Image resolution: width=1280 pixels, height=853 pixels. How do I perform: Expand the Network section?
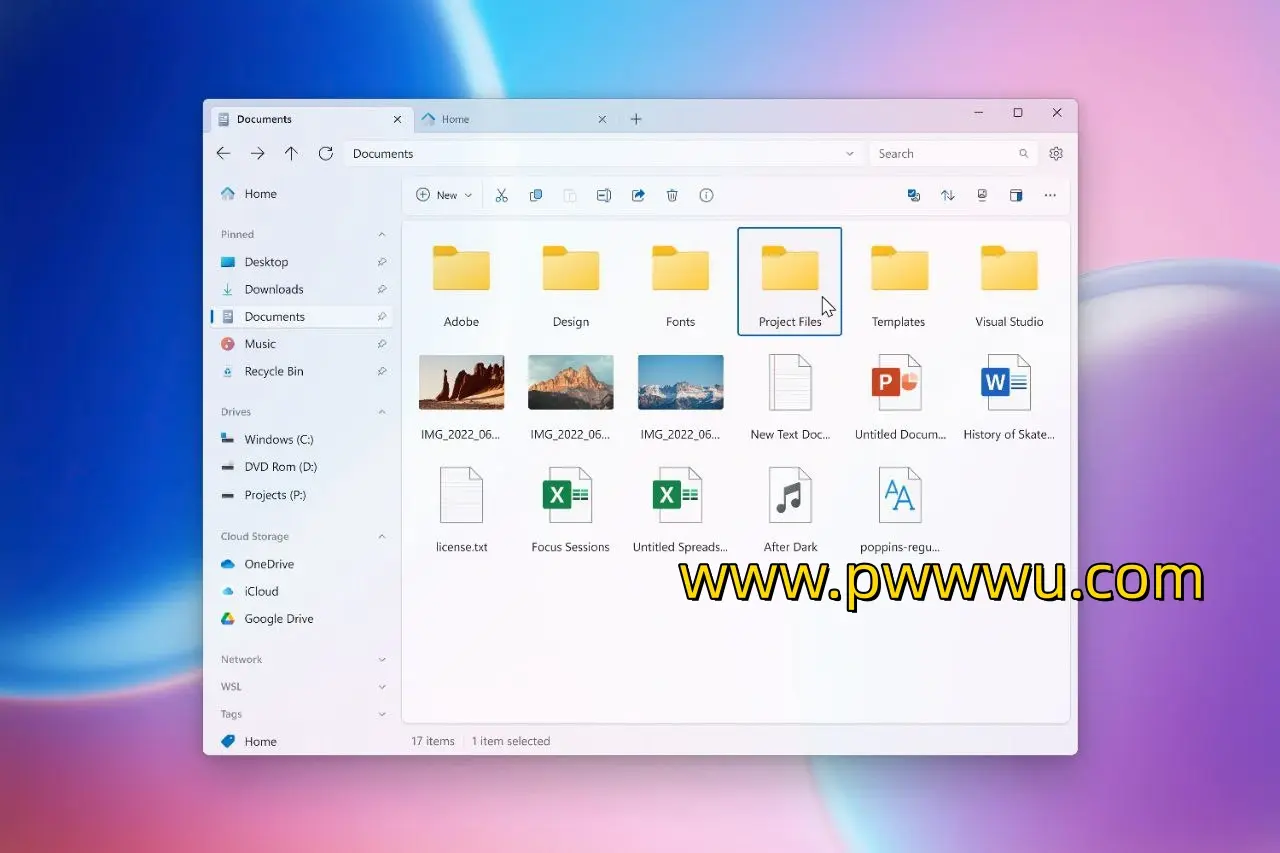click(381, 660)
